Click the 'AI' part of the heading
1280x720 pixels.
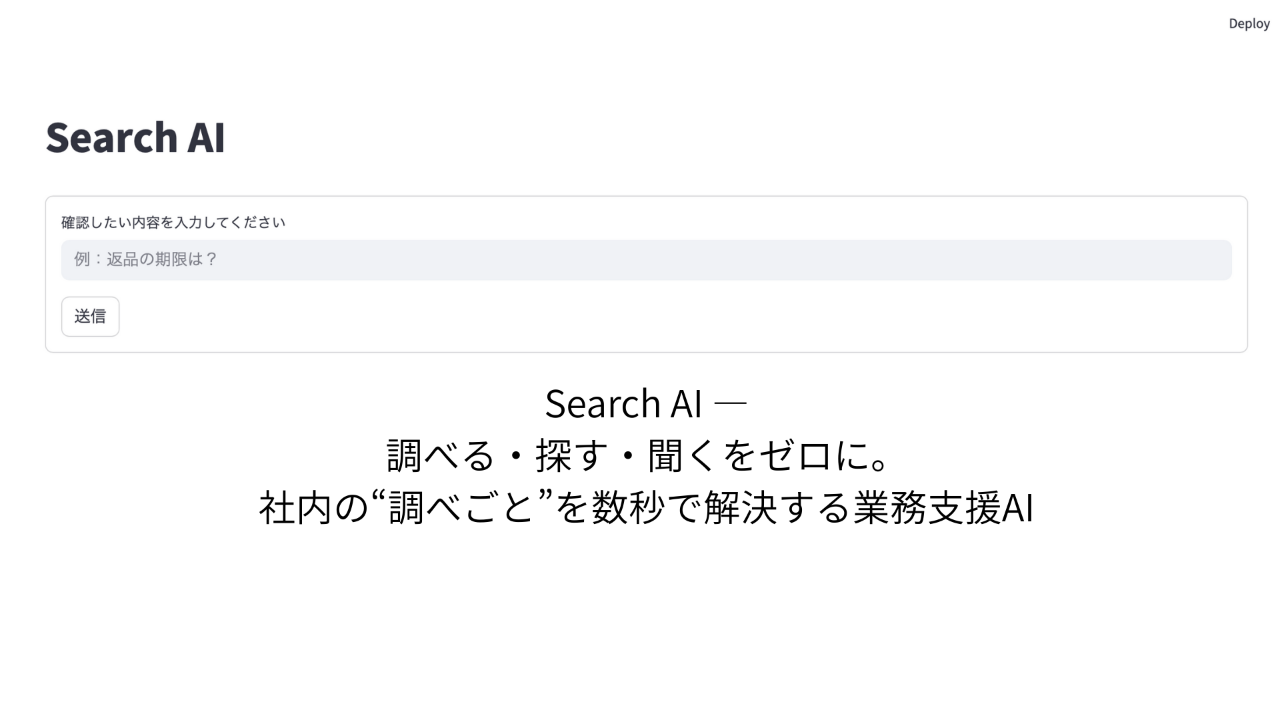click(206, 138)
